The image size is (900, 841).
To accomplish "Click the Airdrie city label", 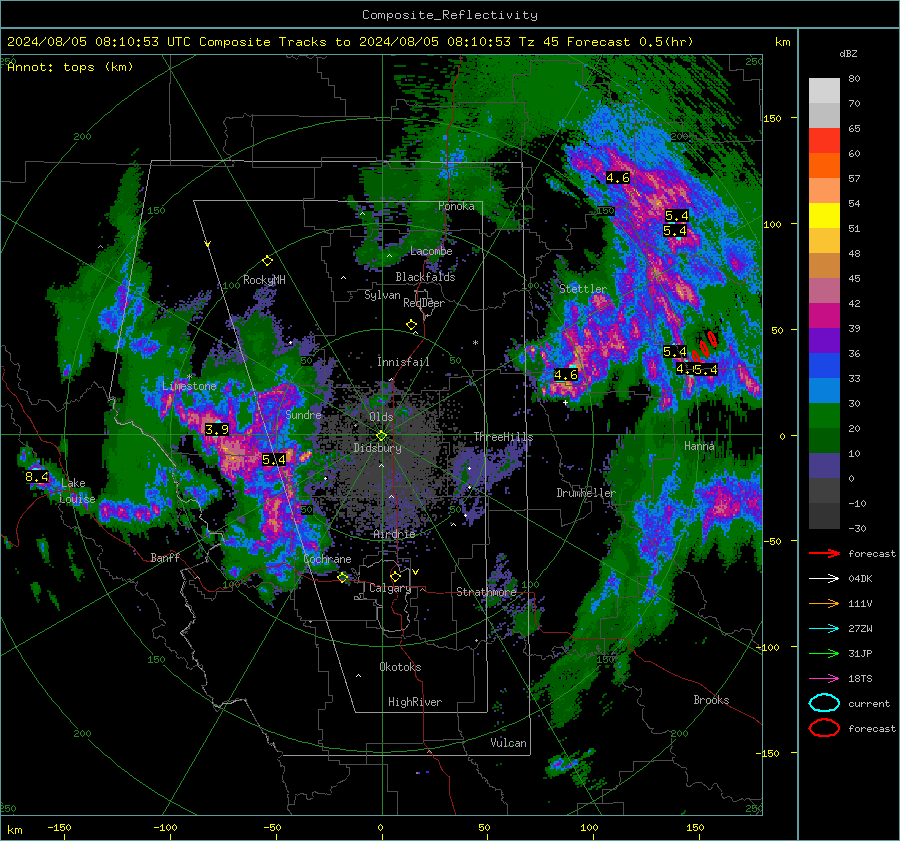I will point(394,534).
